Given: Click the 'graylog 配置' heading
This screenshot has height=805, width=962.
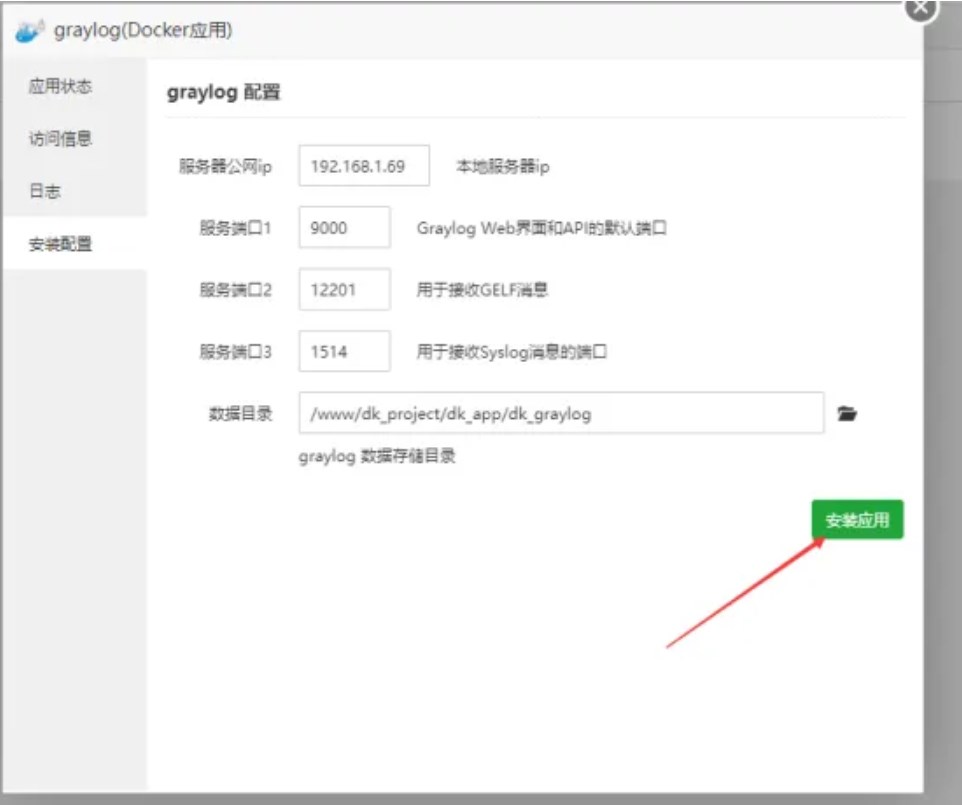Looking at the screenshot, I should point(223,93).
